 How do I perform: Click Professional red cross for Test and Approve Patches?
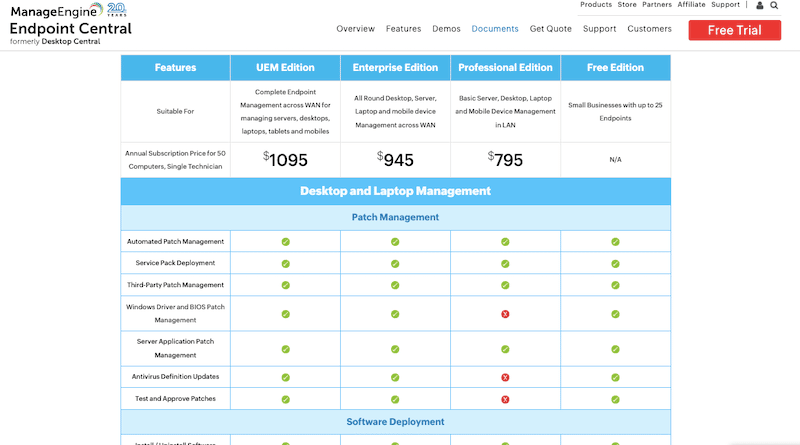[505, 400]
